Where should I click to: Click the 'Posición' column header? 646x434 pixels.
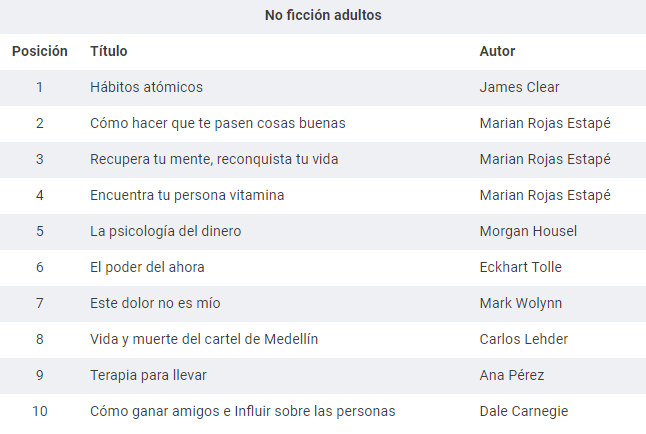(40, 51)
